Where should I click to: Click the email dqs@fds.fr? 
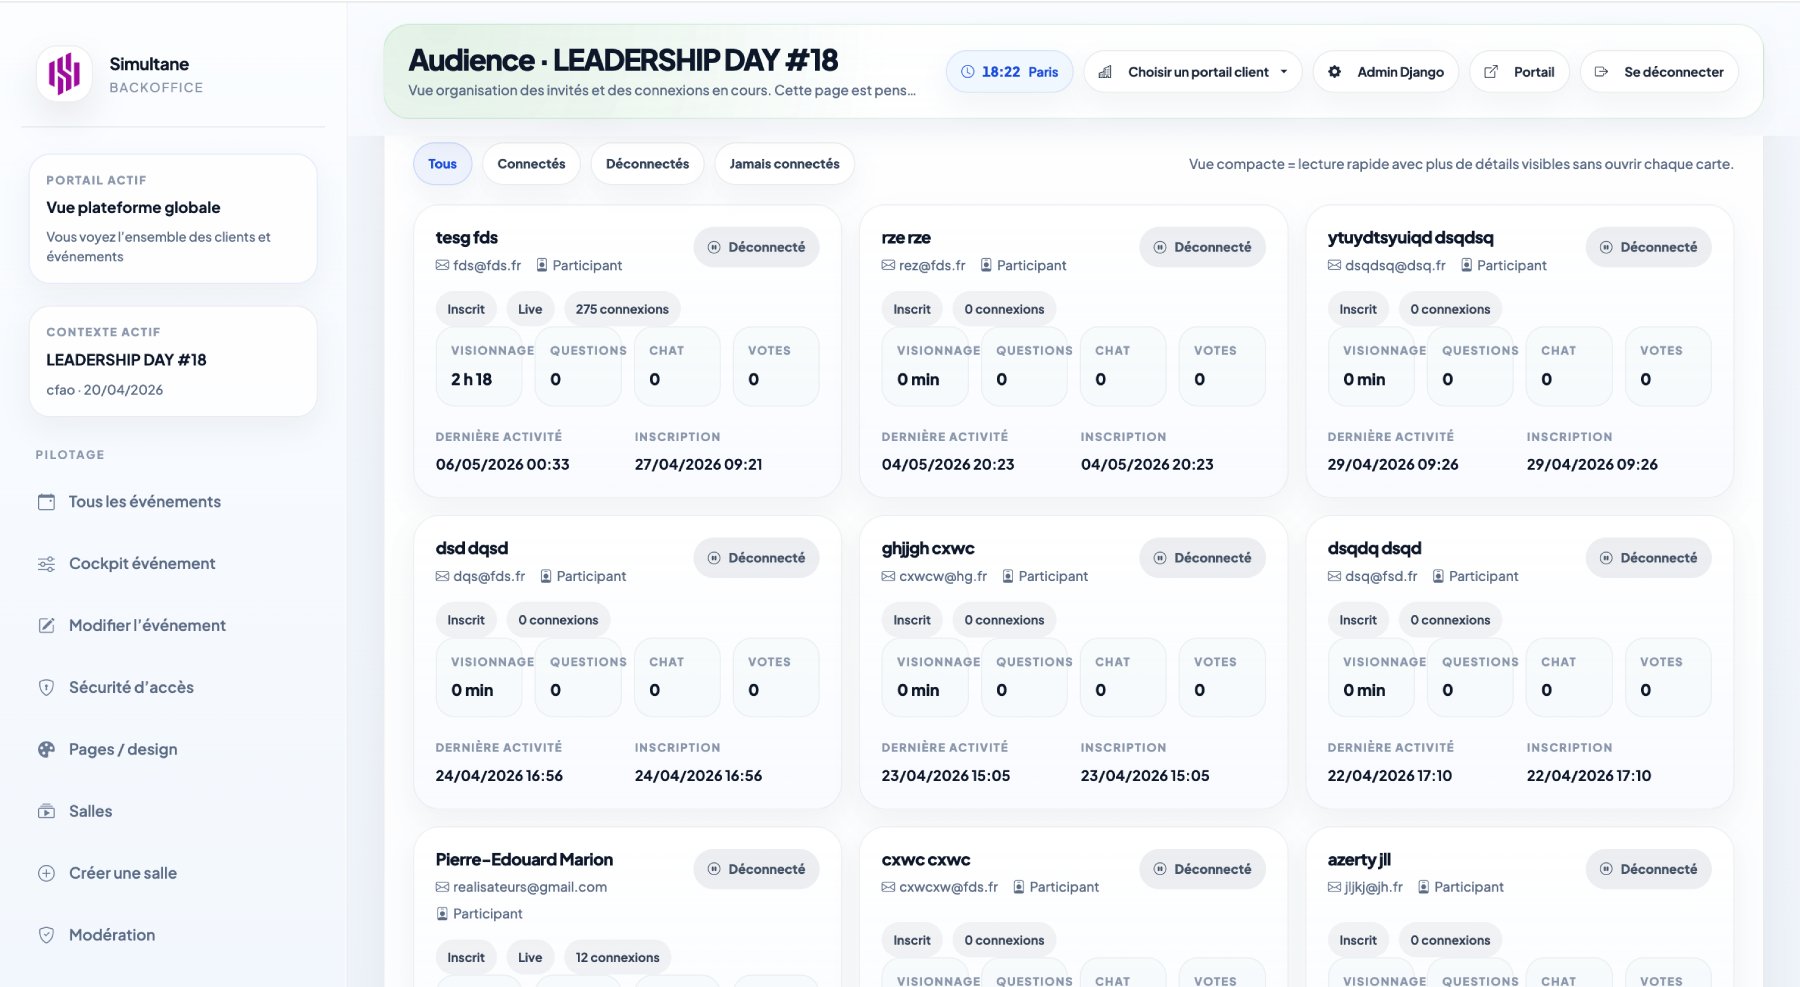pos(489,577)
